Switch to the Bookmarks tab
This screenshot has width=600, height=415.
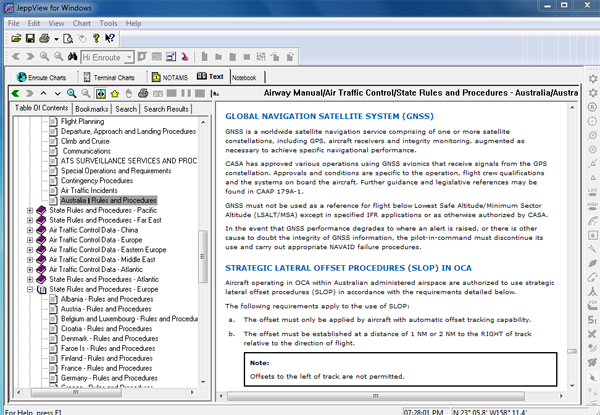point(91,109)
